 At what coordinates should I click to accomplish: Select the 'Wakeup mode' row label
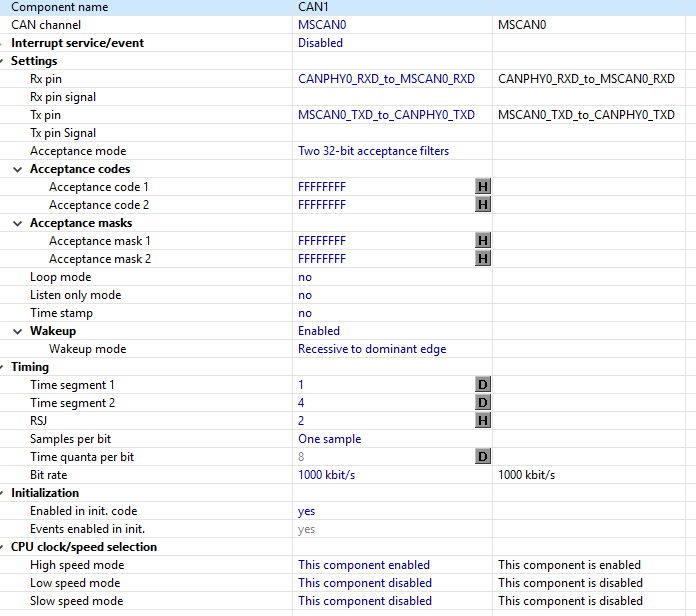[x=88, y=349]
